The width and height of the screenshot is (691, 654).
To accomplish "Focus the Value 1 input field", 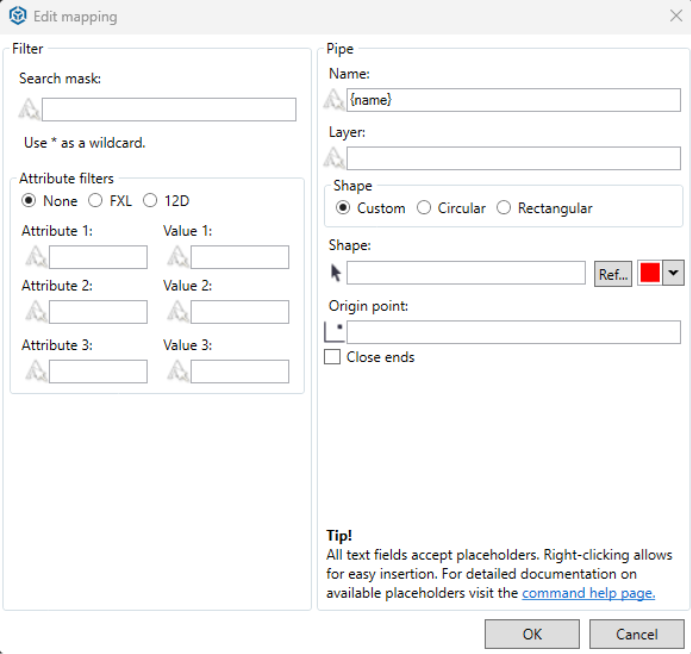I will (x=240, y=257).
